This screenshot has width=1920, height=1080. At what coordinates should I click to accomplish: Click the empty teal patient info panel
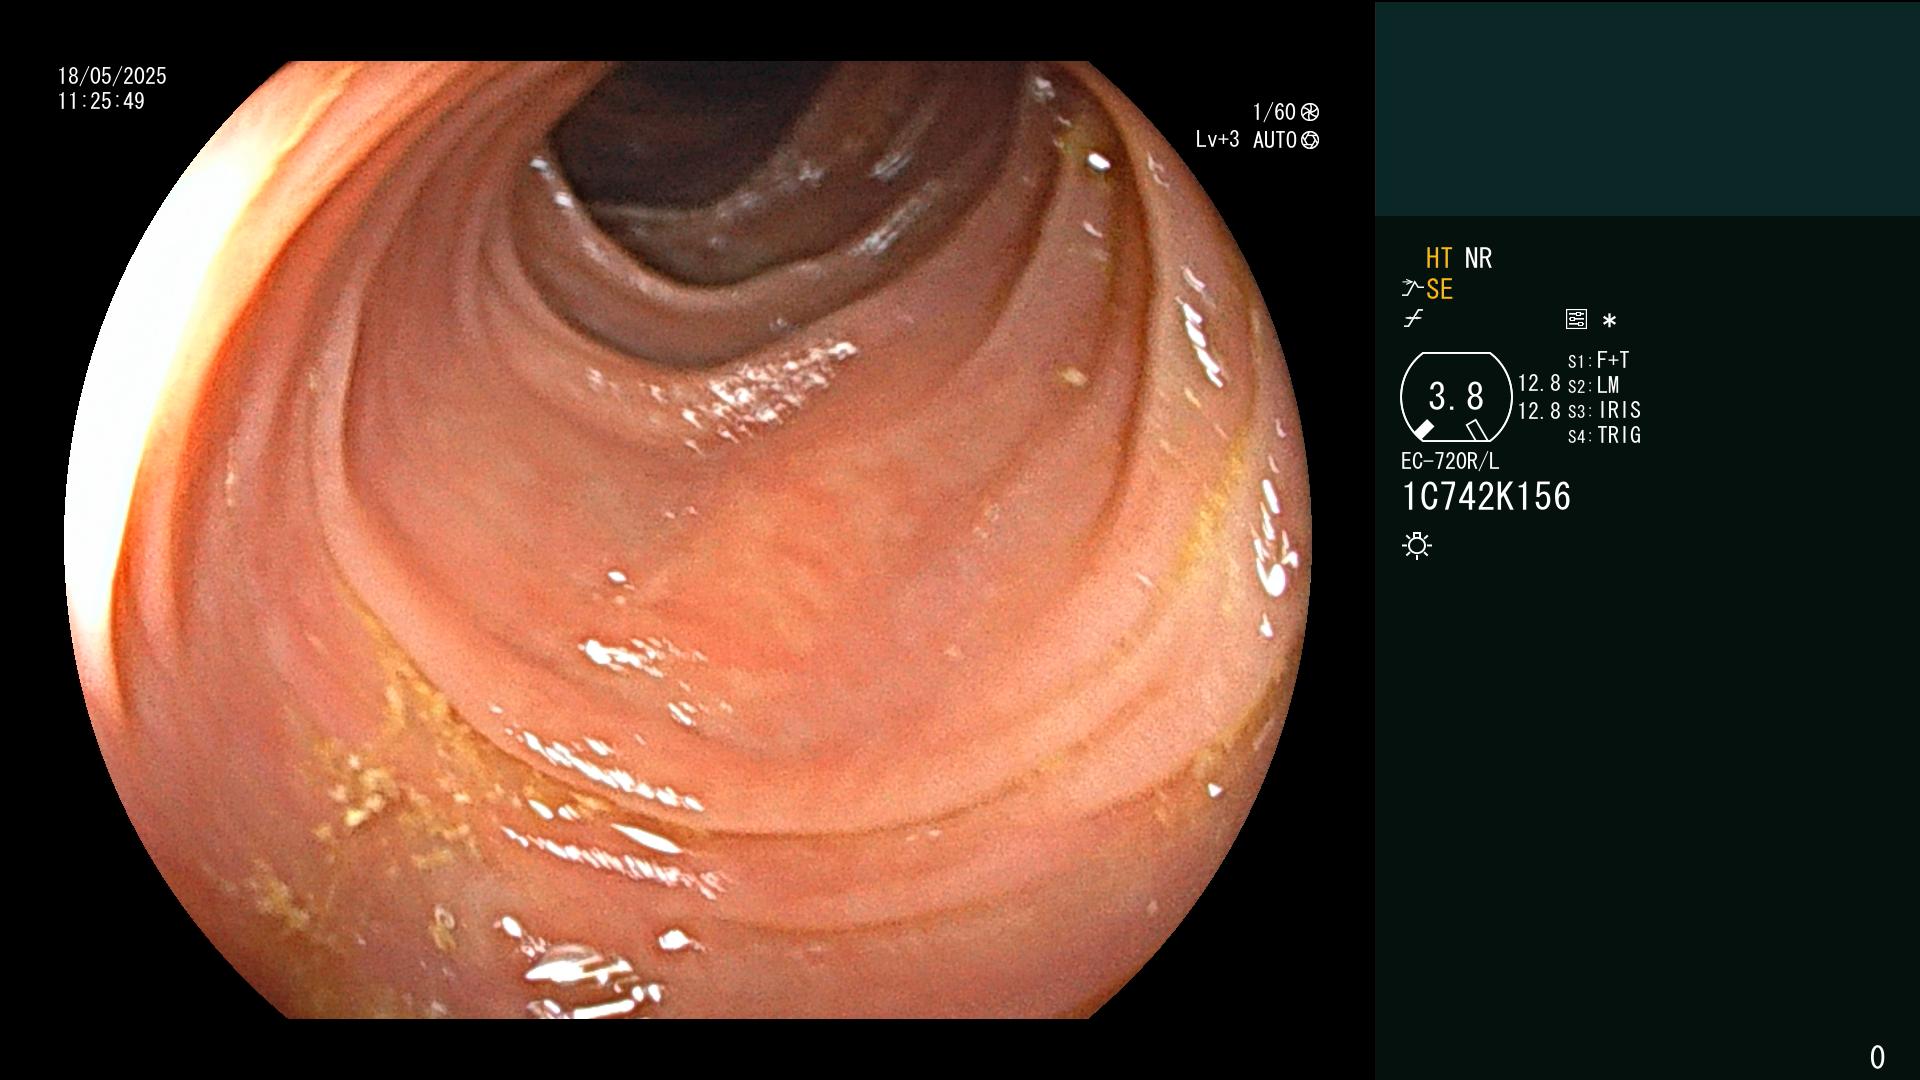(x=1647, y=109)
